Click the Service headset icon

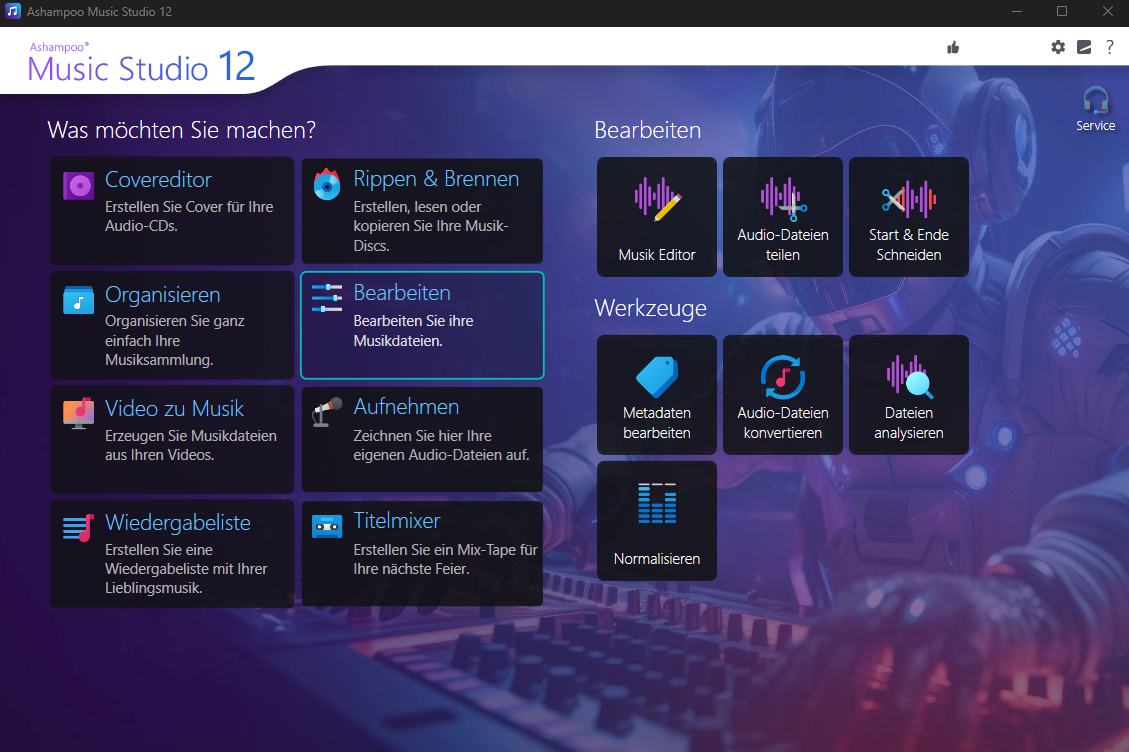click(1096, 106)
